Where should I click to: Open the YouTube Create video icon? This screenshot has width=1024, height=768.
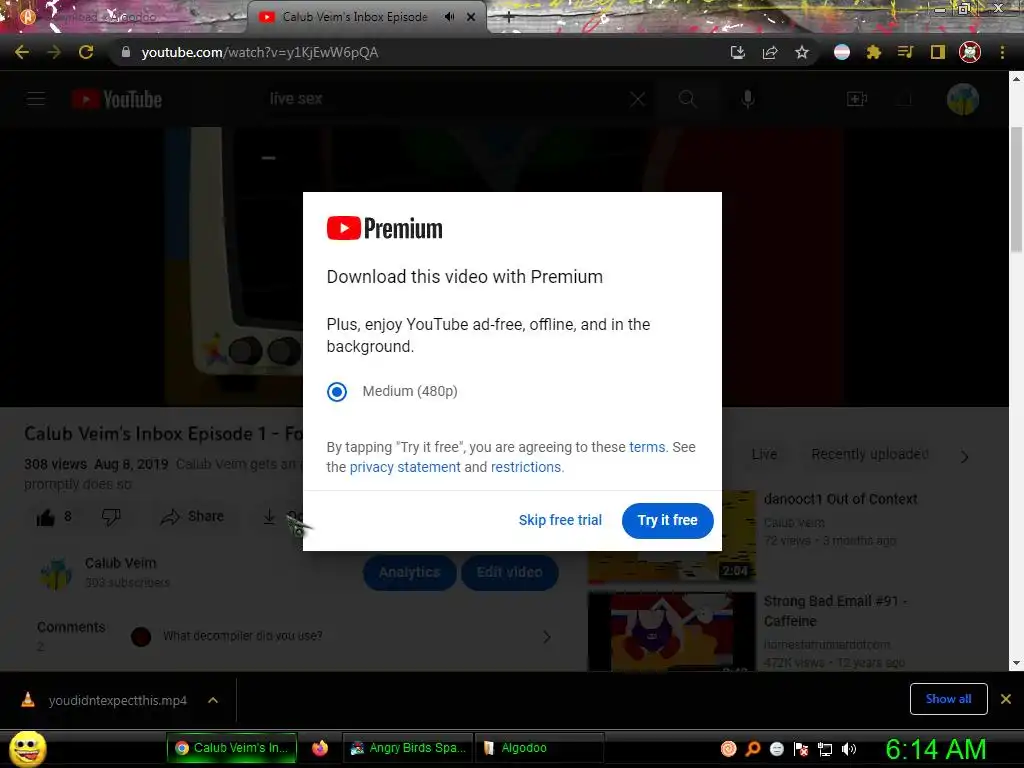[x=856, y=99]
